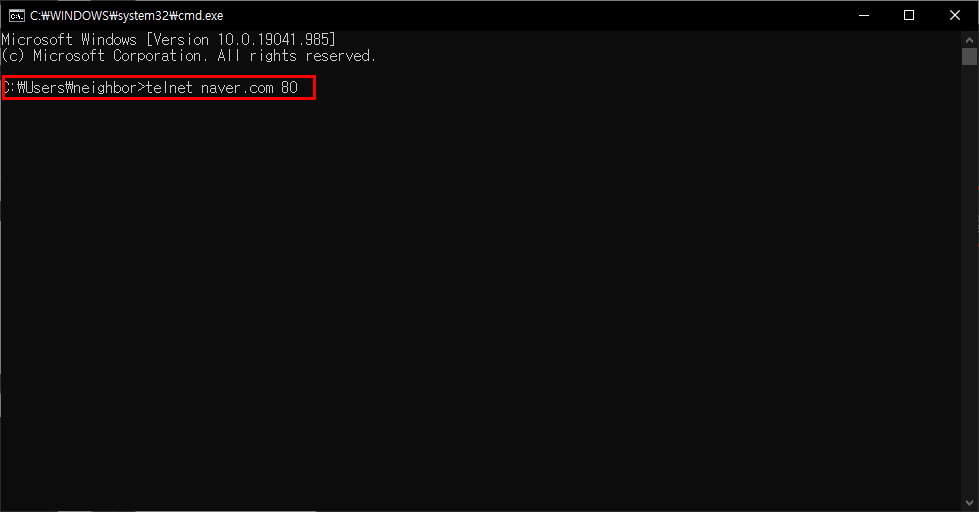Click the word telnet in the command

pos(169,88)
